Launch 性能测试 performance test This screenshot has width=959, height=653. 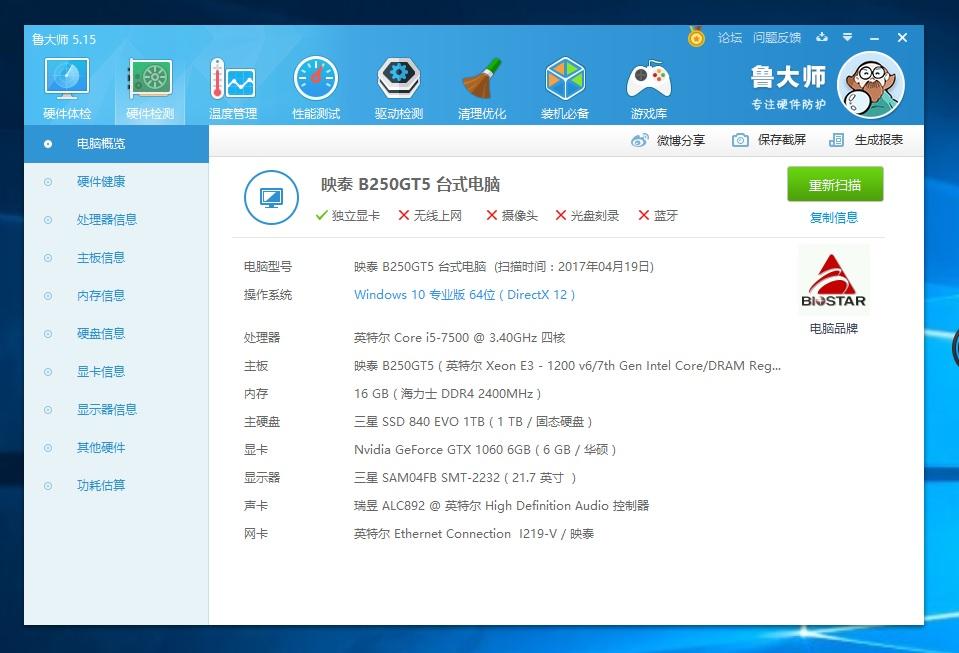point(316,89)
